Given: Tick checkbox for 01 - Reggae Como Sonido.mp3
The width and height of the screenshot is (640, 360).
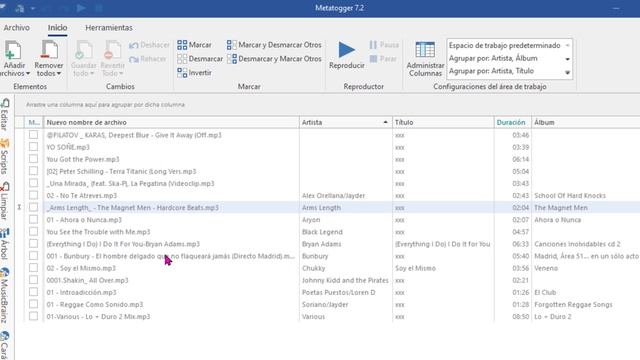Looking at the screenshot, I should tap(33, 304).
